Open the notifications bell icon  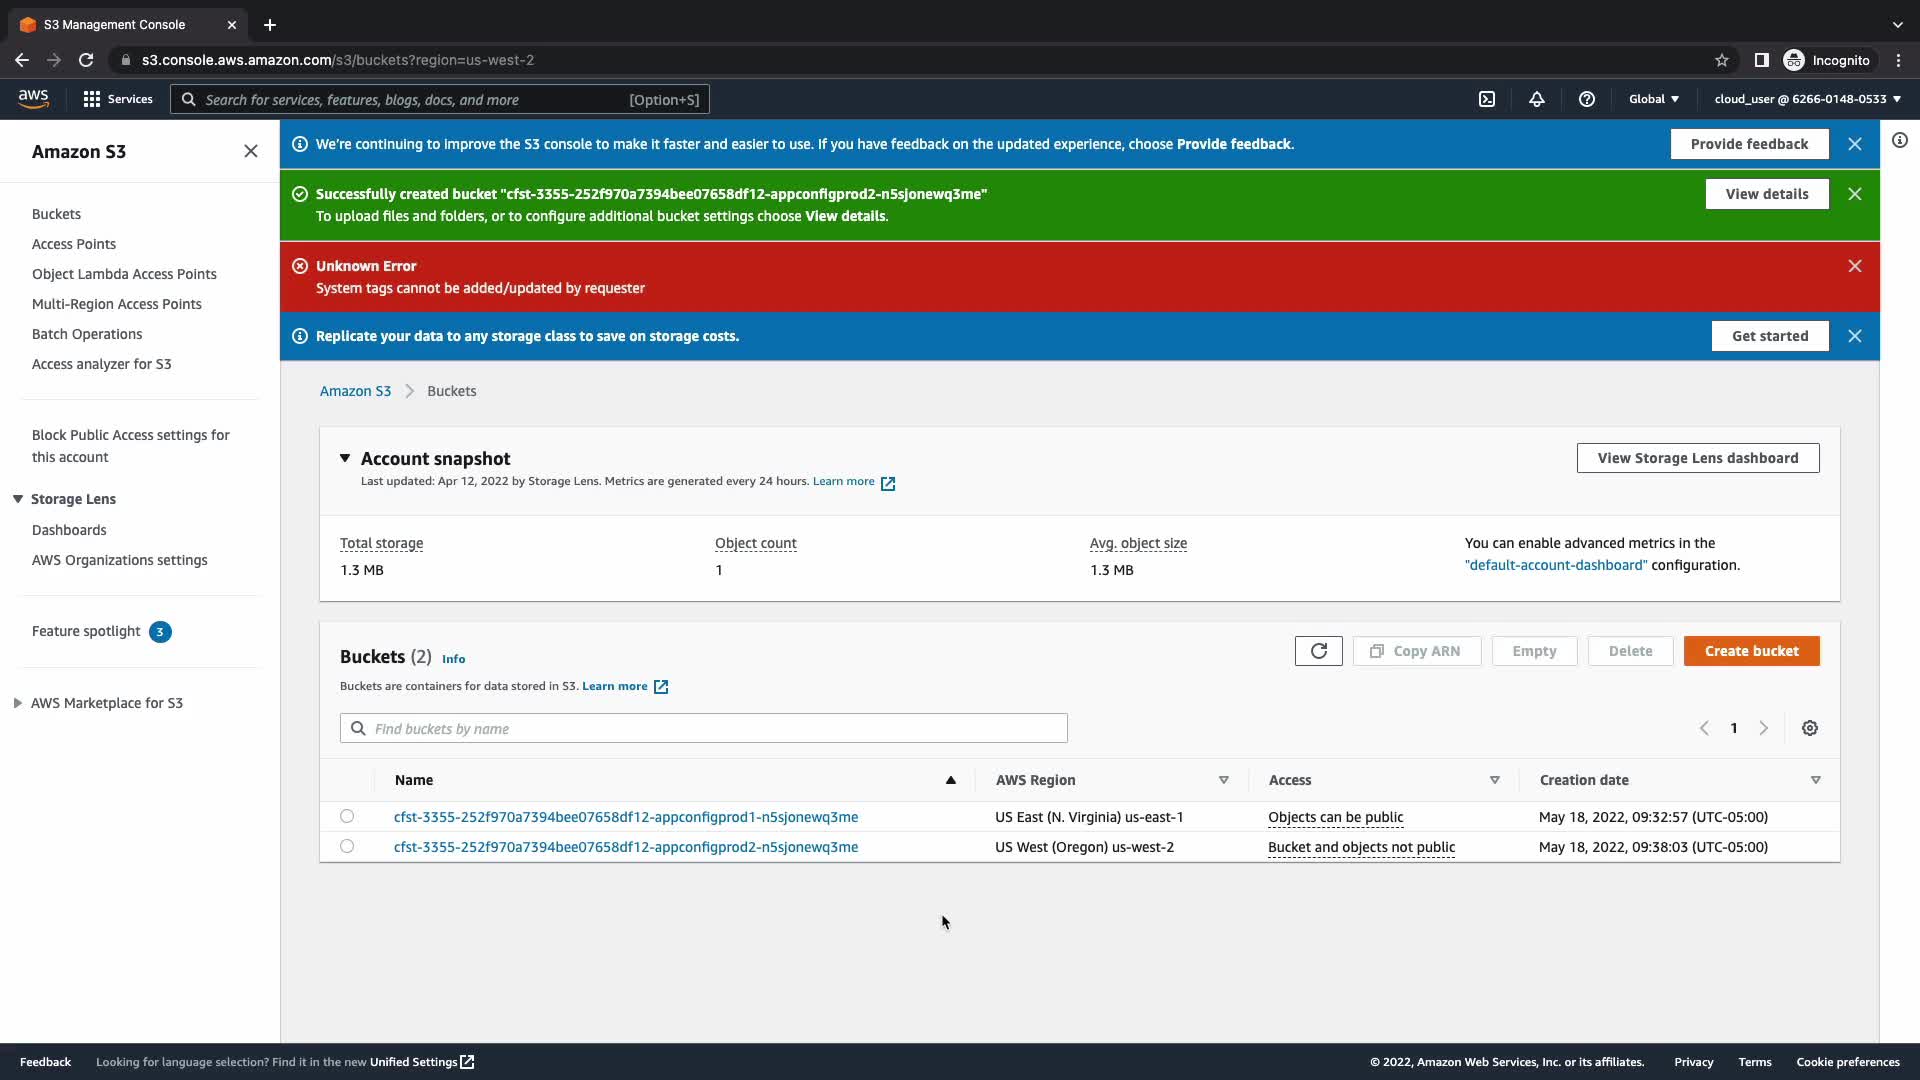1537,99
